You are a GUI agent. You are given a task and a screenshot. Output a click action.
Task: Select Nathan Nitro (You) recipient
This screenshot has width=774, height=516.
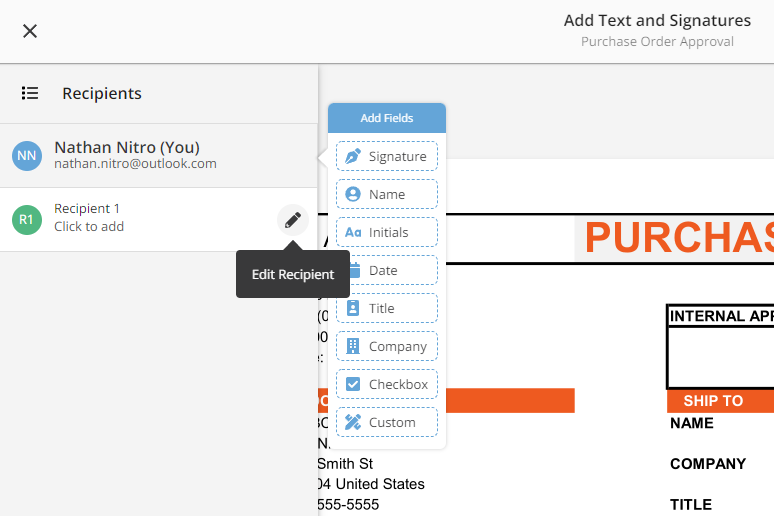click(x=135, y=155)
